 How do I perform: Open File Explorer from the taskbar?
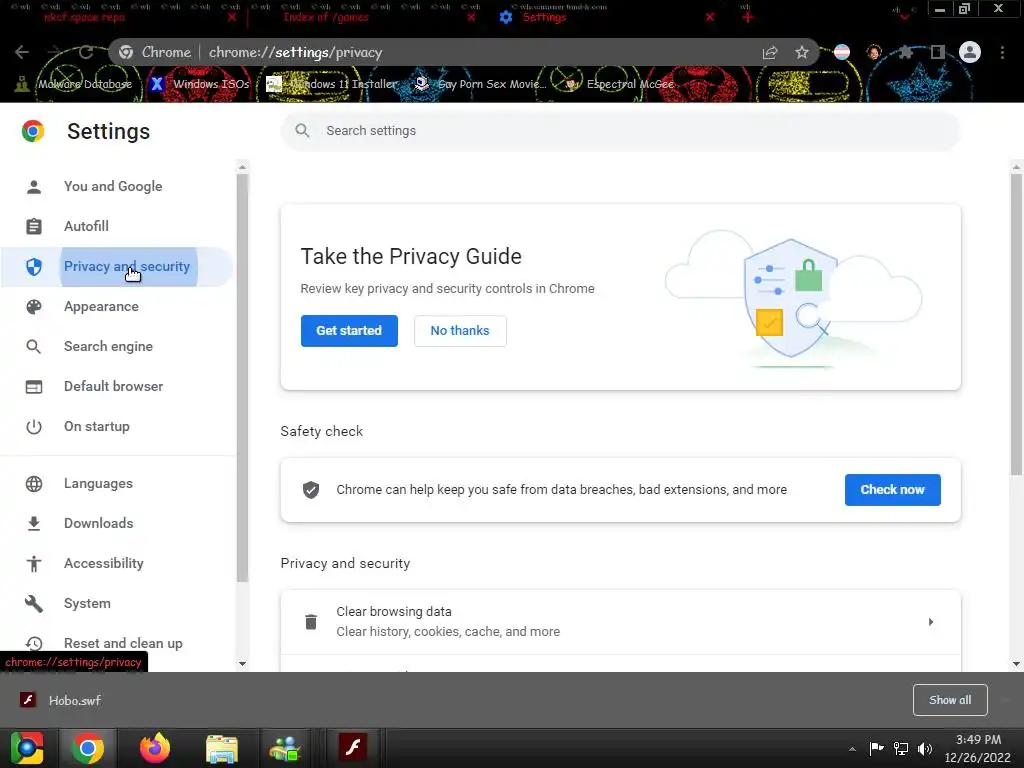[x=222, y=748]
